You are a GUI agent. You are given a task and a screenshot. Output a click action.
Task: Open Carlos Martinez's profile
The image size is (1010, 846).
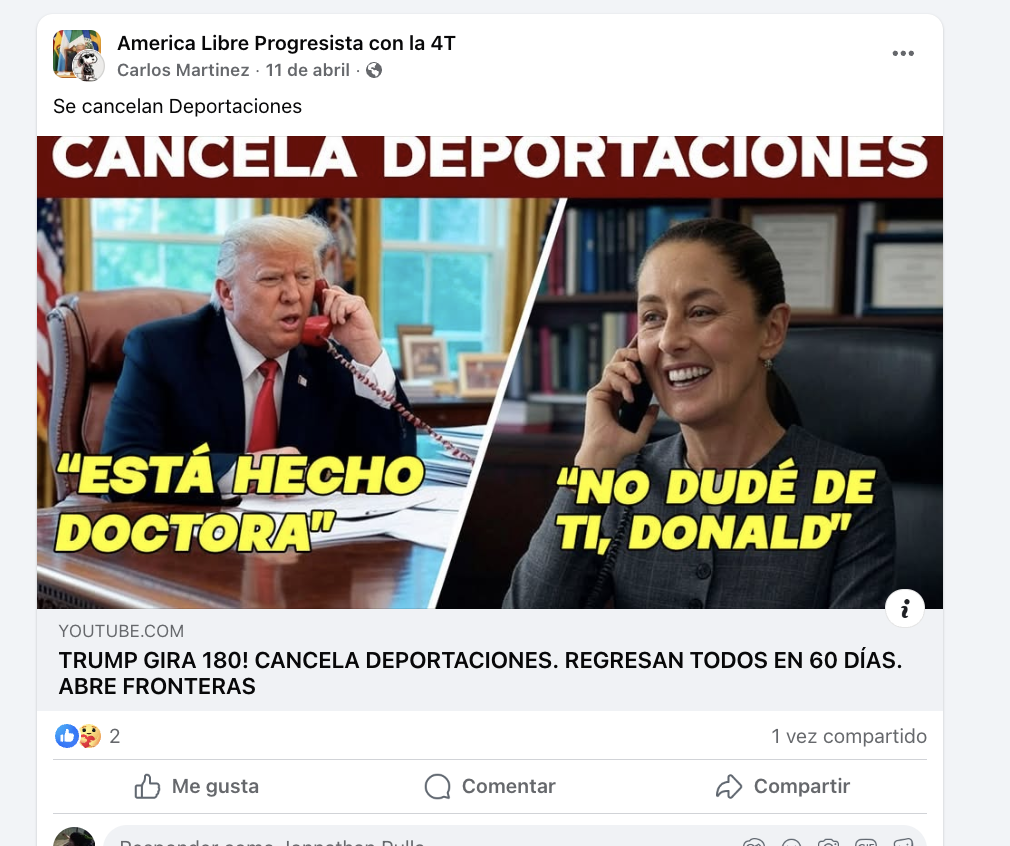tap(183, 70)
